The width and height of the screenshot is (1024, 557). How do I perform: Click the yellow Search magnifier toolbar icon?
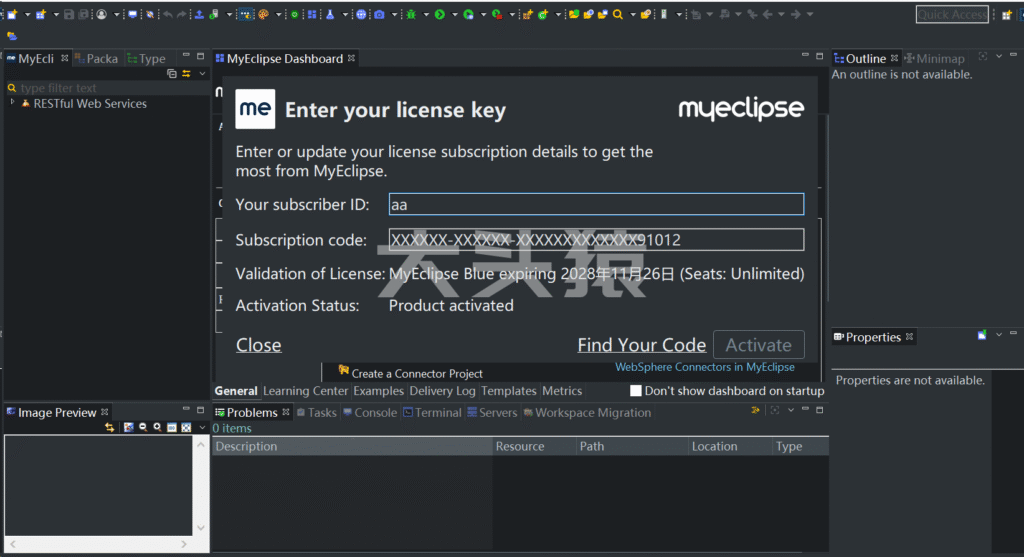point(618,15)
